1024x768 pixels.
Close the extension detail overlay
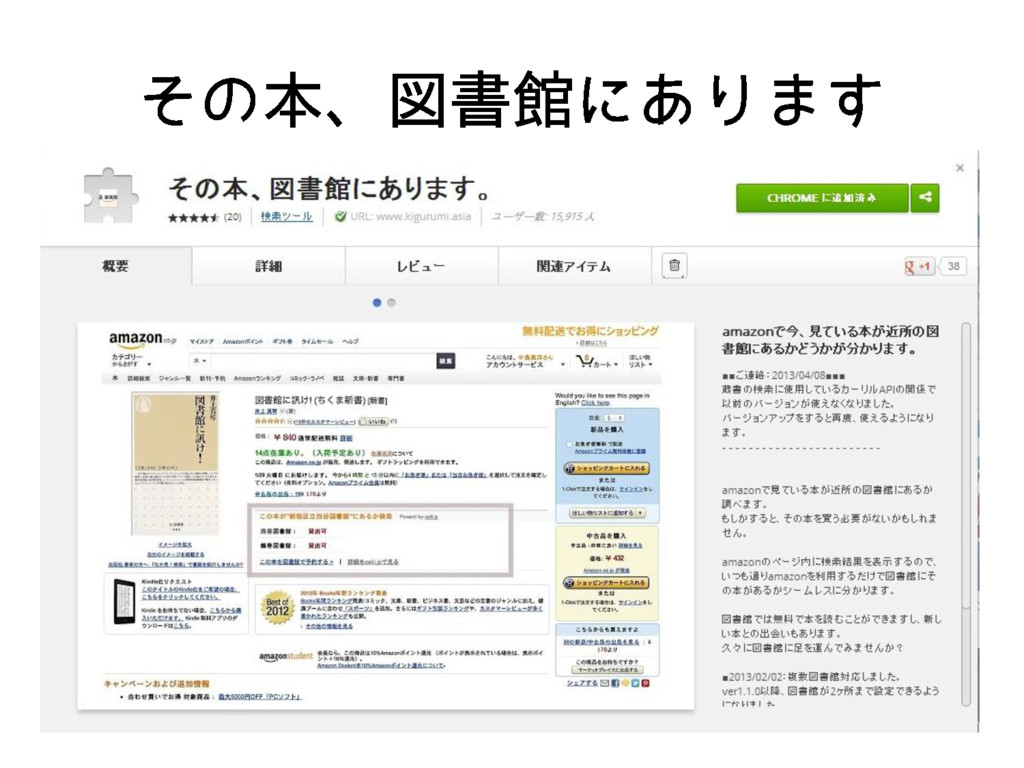pos(959,168)
